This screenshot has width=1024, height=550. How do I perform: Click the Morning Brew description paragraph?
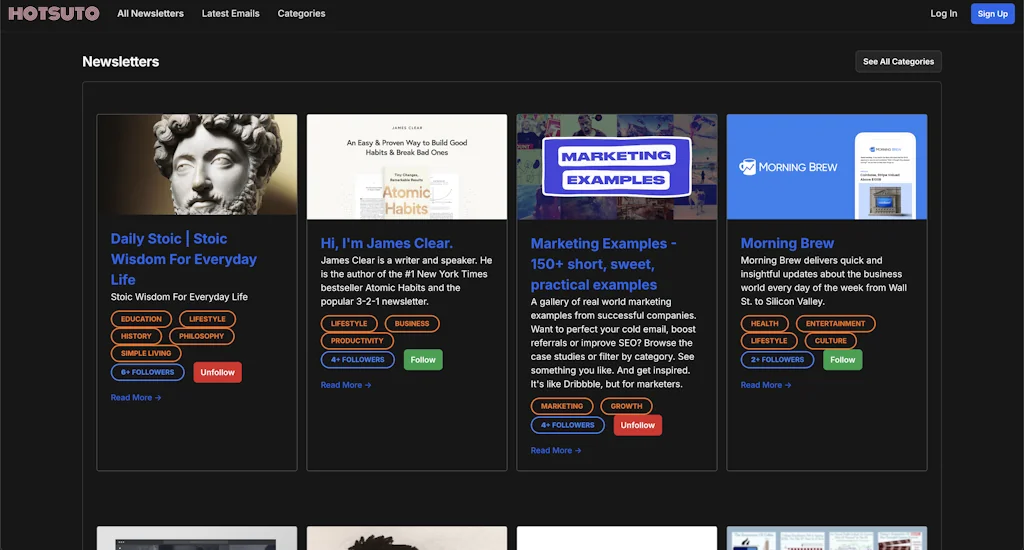pyautogui.click(x=824, y=281)
